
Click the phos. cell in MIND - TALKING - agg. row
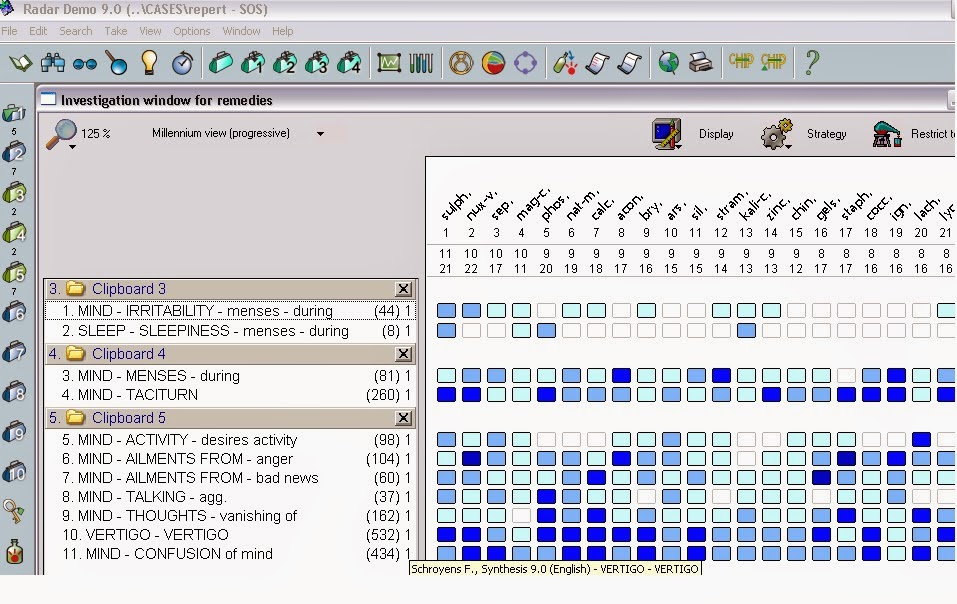[546, 497]
